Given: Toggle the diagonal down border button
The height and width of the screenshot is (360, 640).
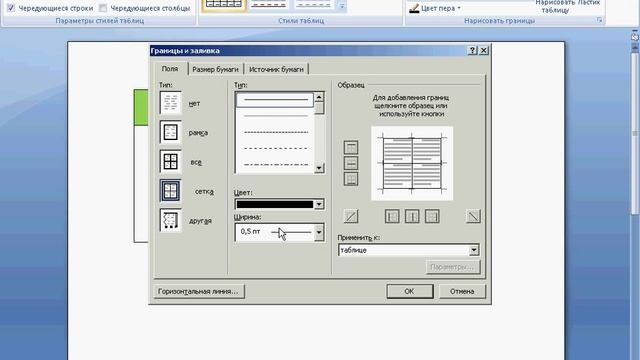Looking at the screenshot, I should pos(473,216).
